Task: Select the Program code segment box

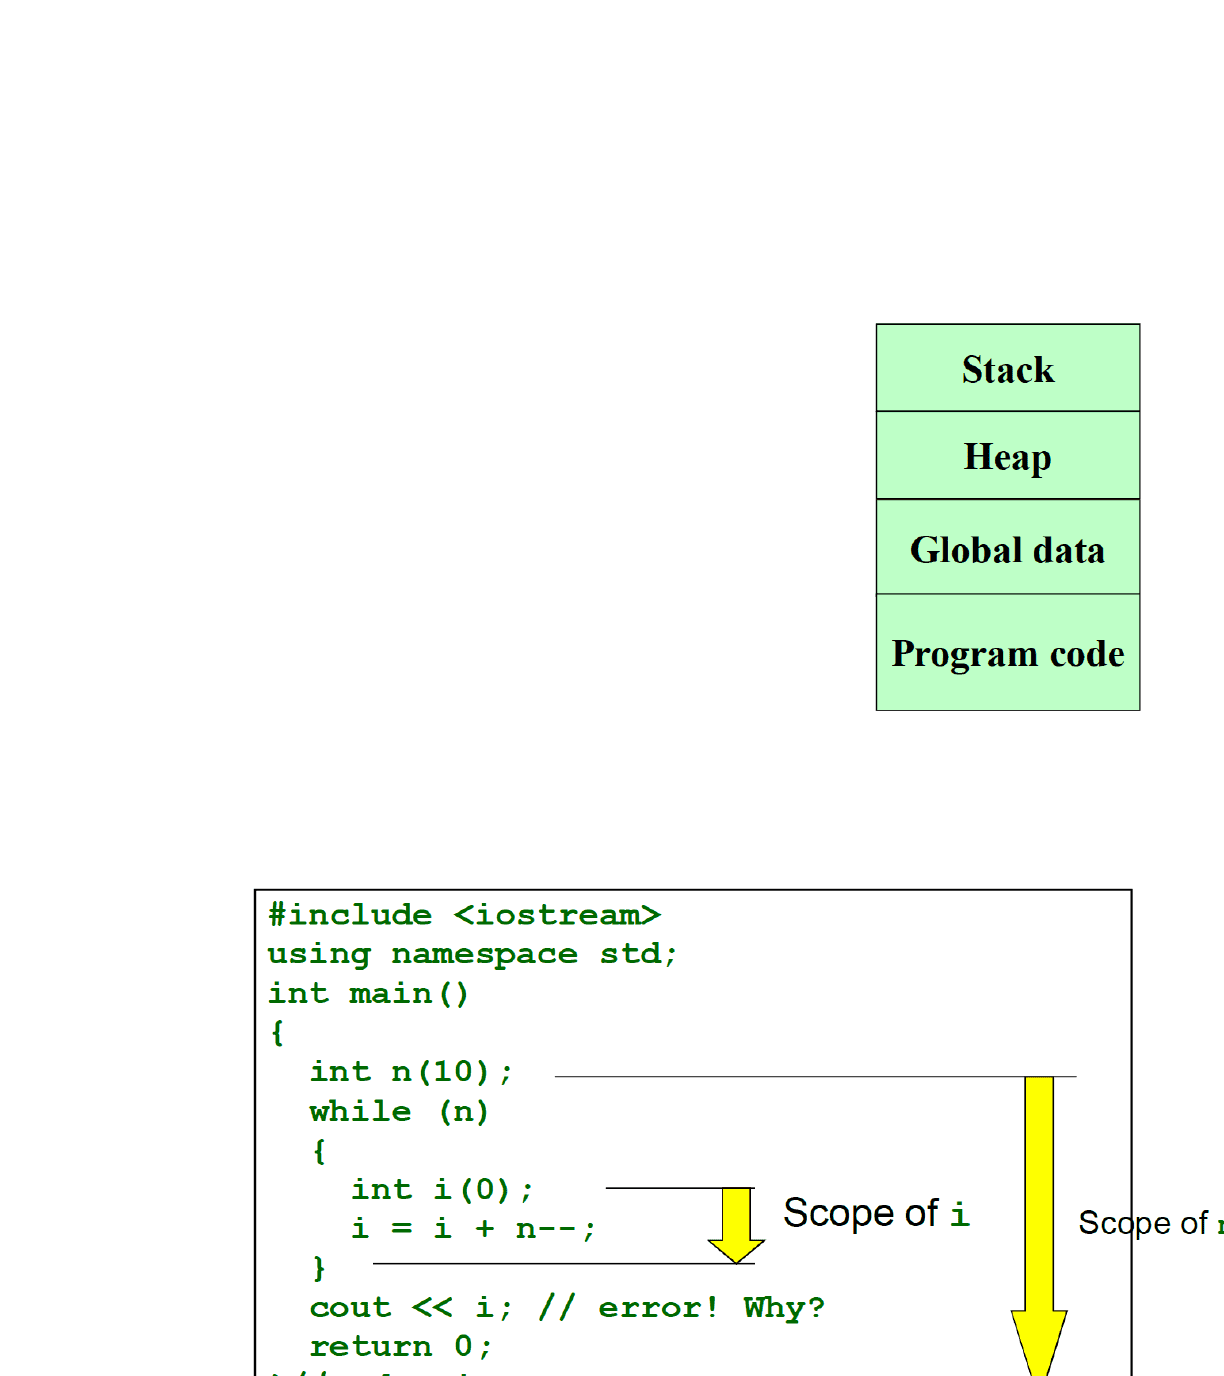Action: click(x=1007, y=653)
